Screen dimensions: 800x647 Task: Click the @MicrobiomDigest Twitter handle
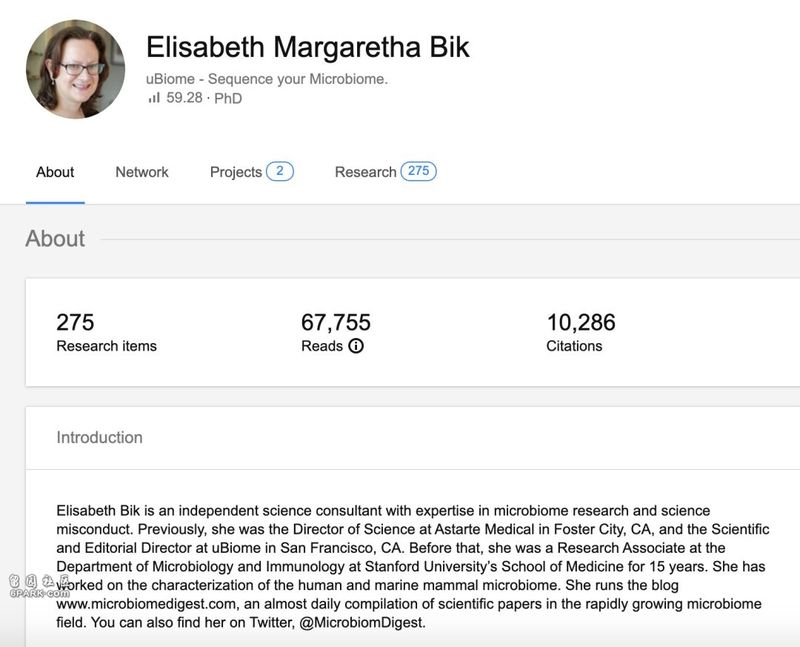361,623
